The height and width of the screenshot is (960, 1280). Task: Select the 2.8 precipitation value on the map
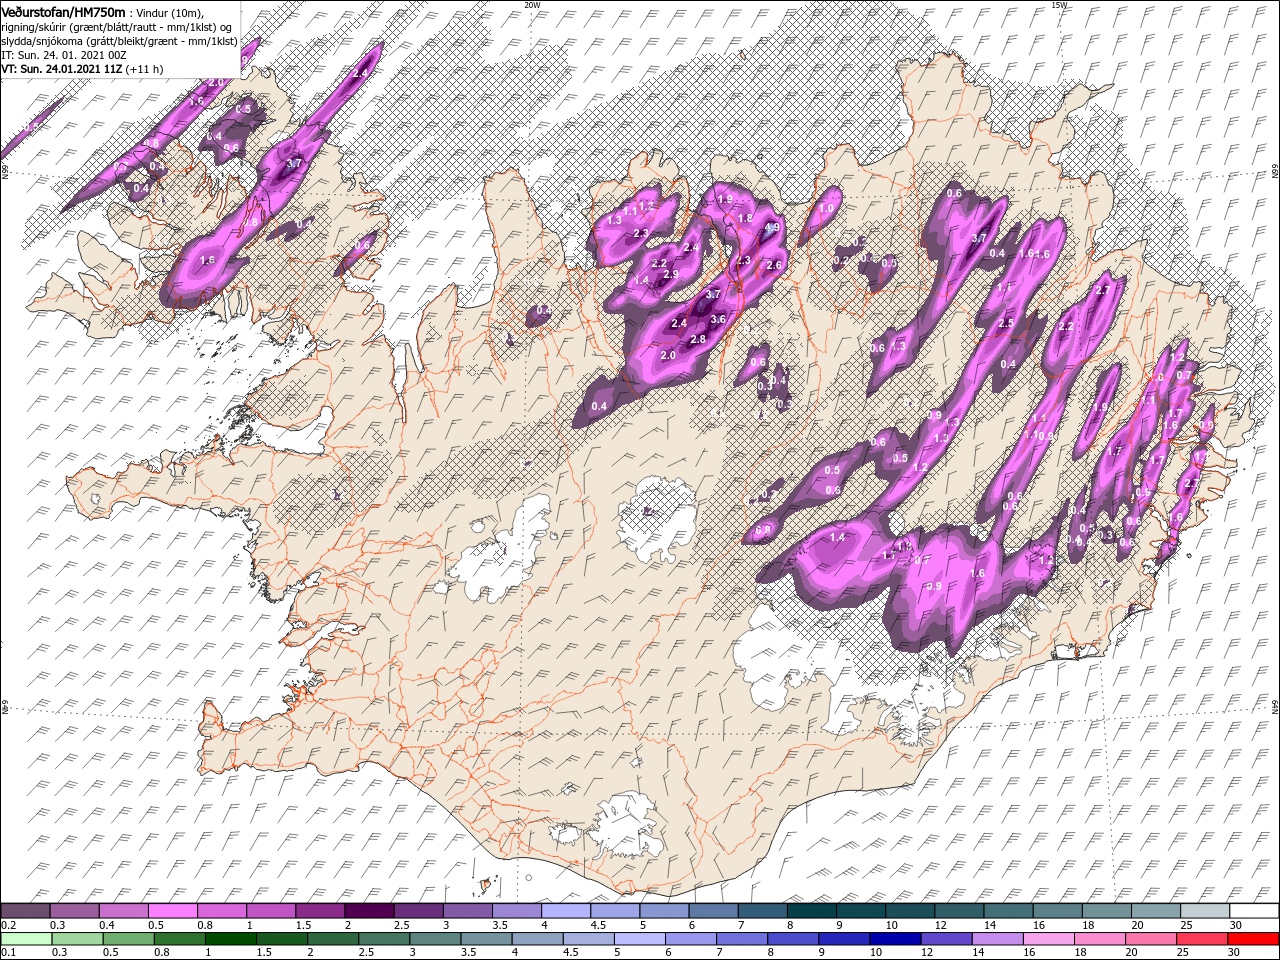click(698, 340)
